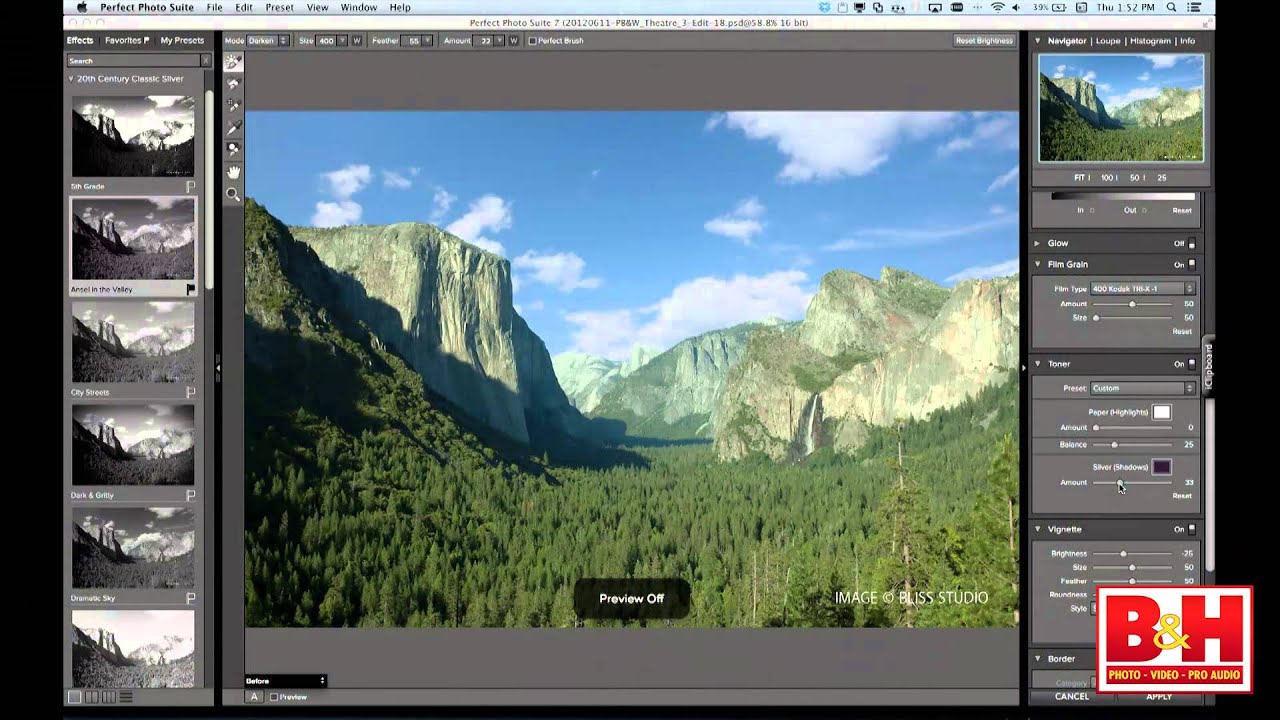Switch browser to single column view
Screen dimensions: 1280x720
click(74, 697)
